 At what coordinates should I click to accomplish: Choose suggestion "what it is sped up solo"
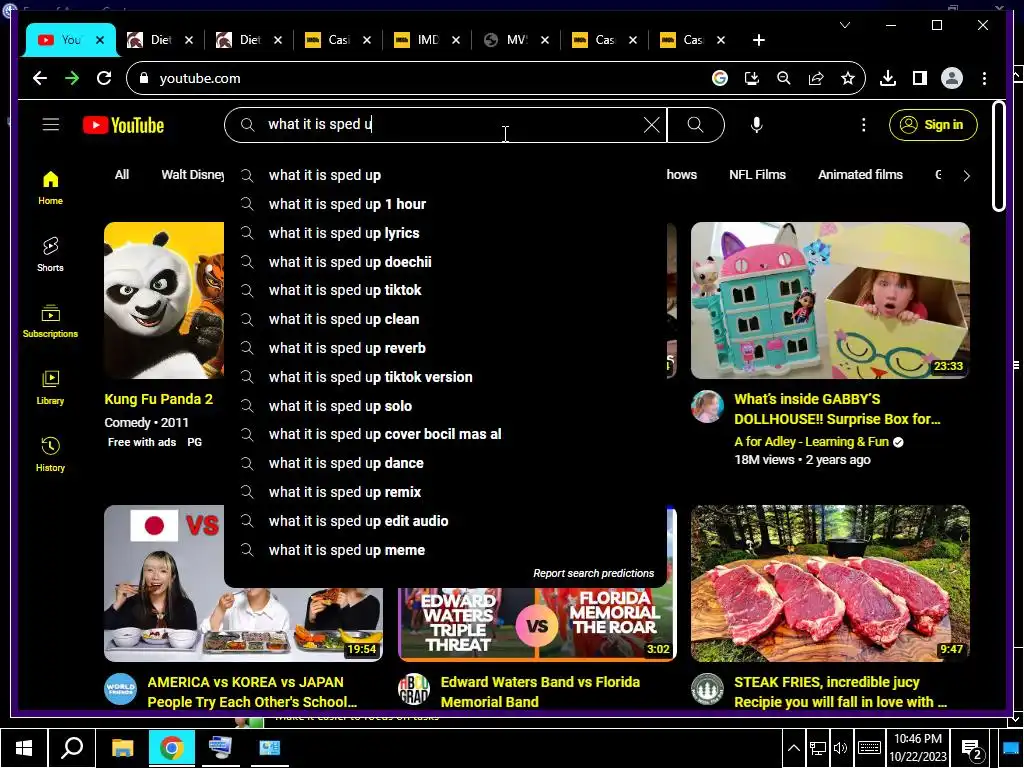445,406
